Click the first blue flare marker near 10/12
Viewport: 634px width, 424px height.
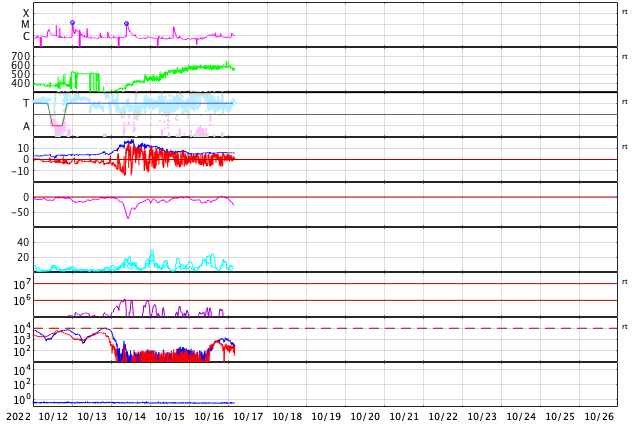tap(72, 23)
